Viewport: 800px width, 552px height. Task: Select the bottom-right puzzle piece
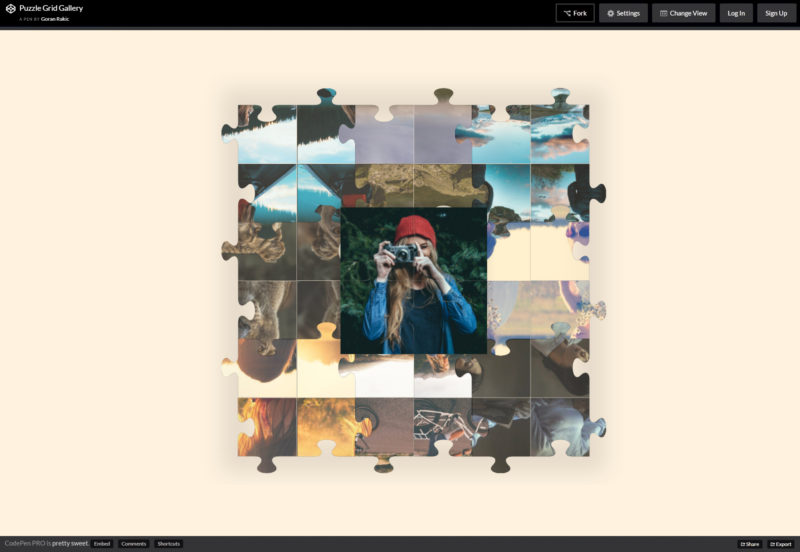tap(560, 427)
